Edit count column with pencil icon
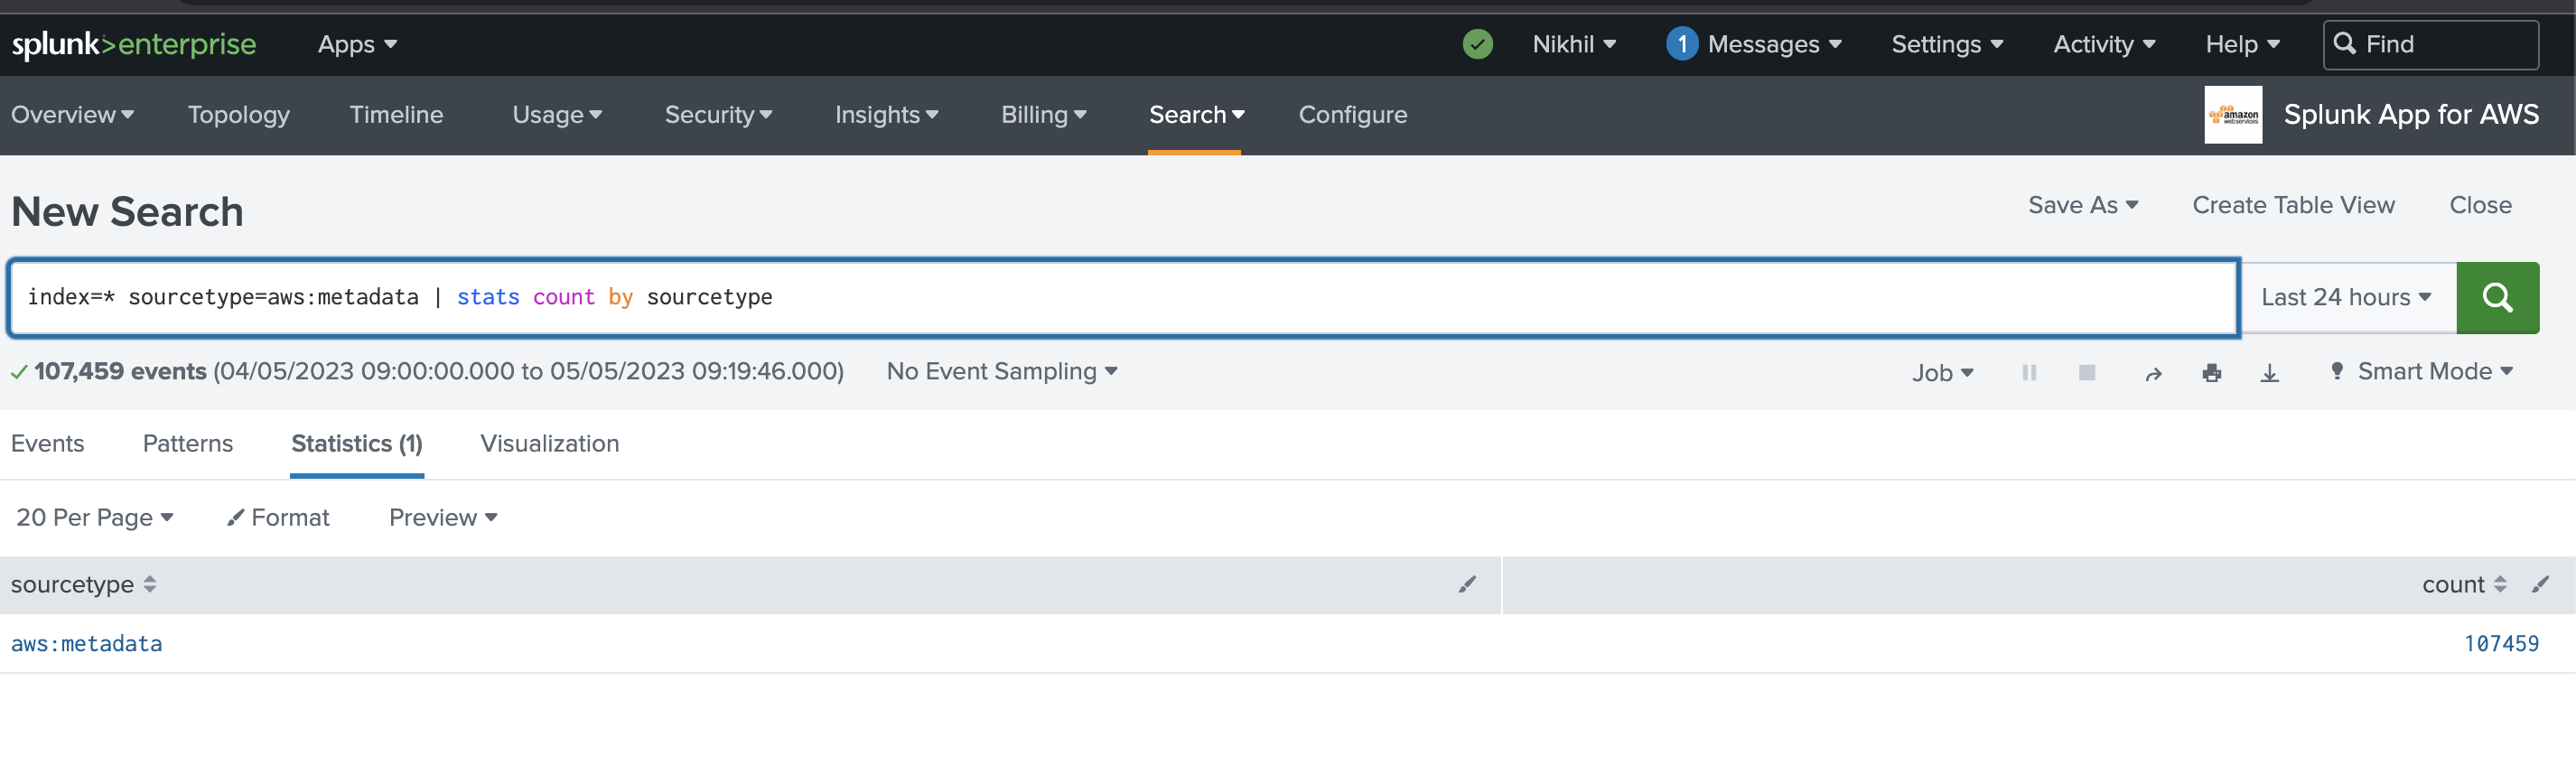Viewport: 2576px width, 784px height. click(x=2539, y=585)
